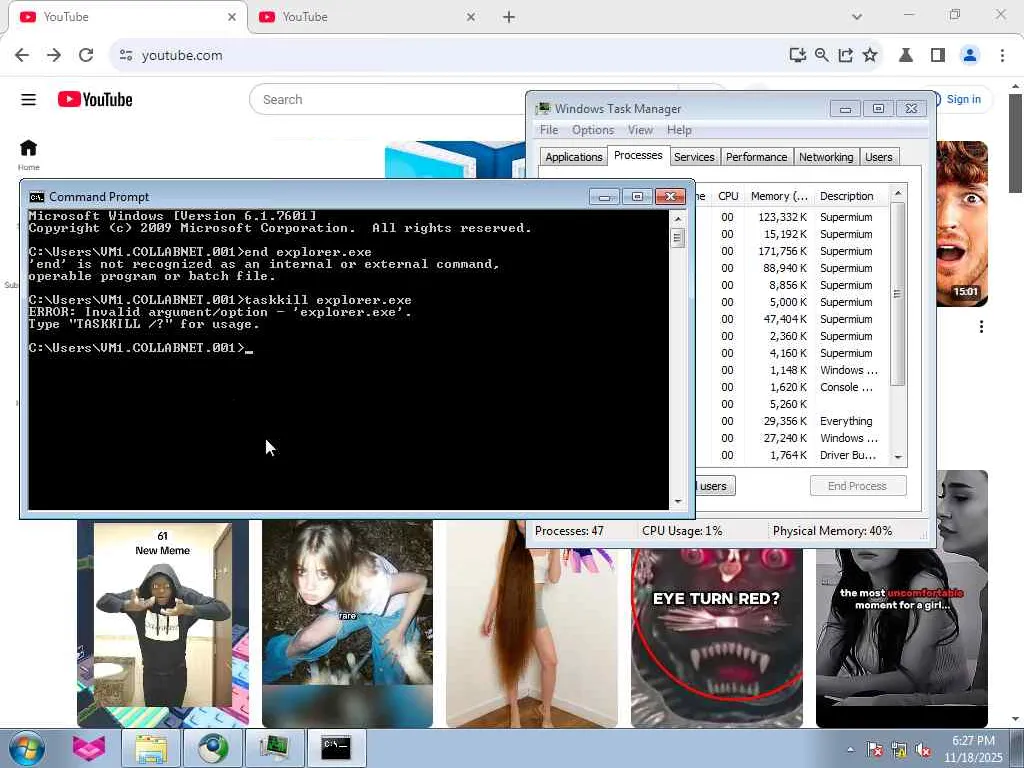Screen dimensions: 1024x768
Task: Switch to Command Prompt taskbar icon
Action: tap(336, 748)
